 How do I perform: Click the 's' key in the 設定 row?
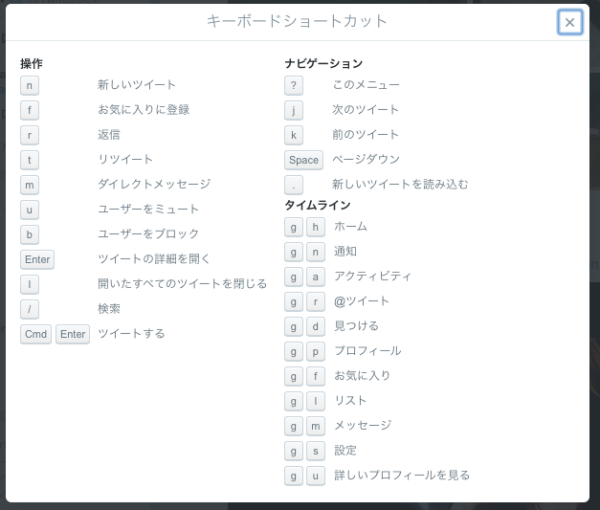[316, 451]
